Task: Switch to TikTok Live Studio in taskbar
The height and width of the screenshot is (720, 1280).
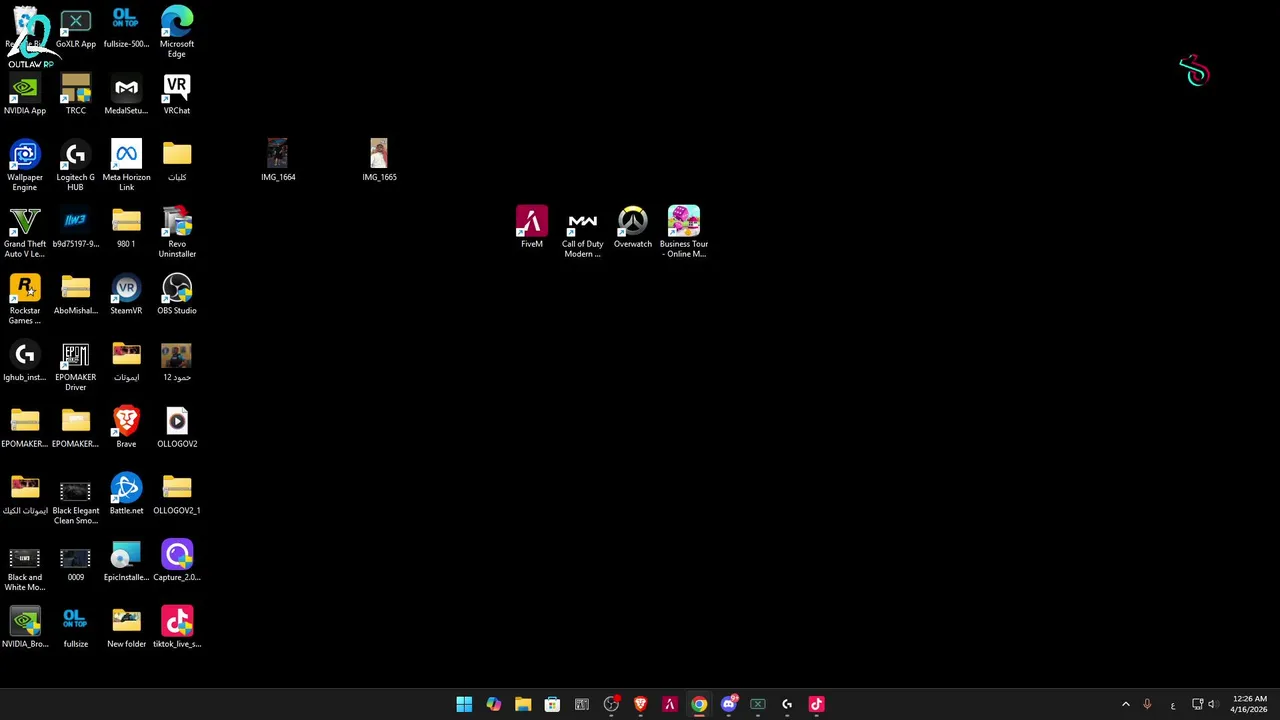Action: click(817, 704)
